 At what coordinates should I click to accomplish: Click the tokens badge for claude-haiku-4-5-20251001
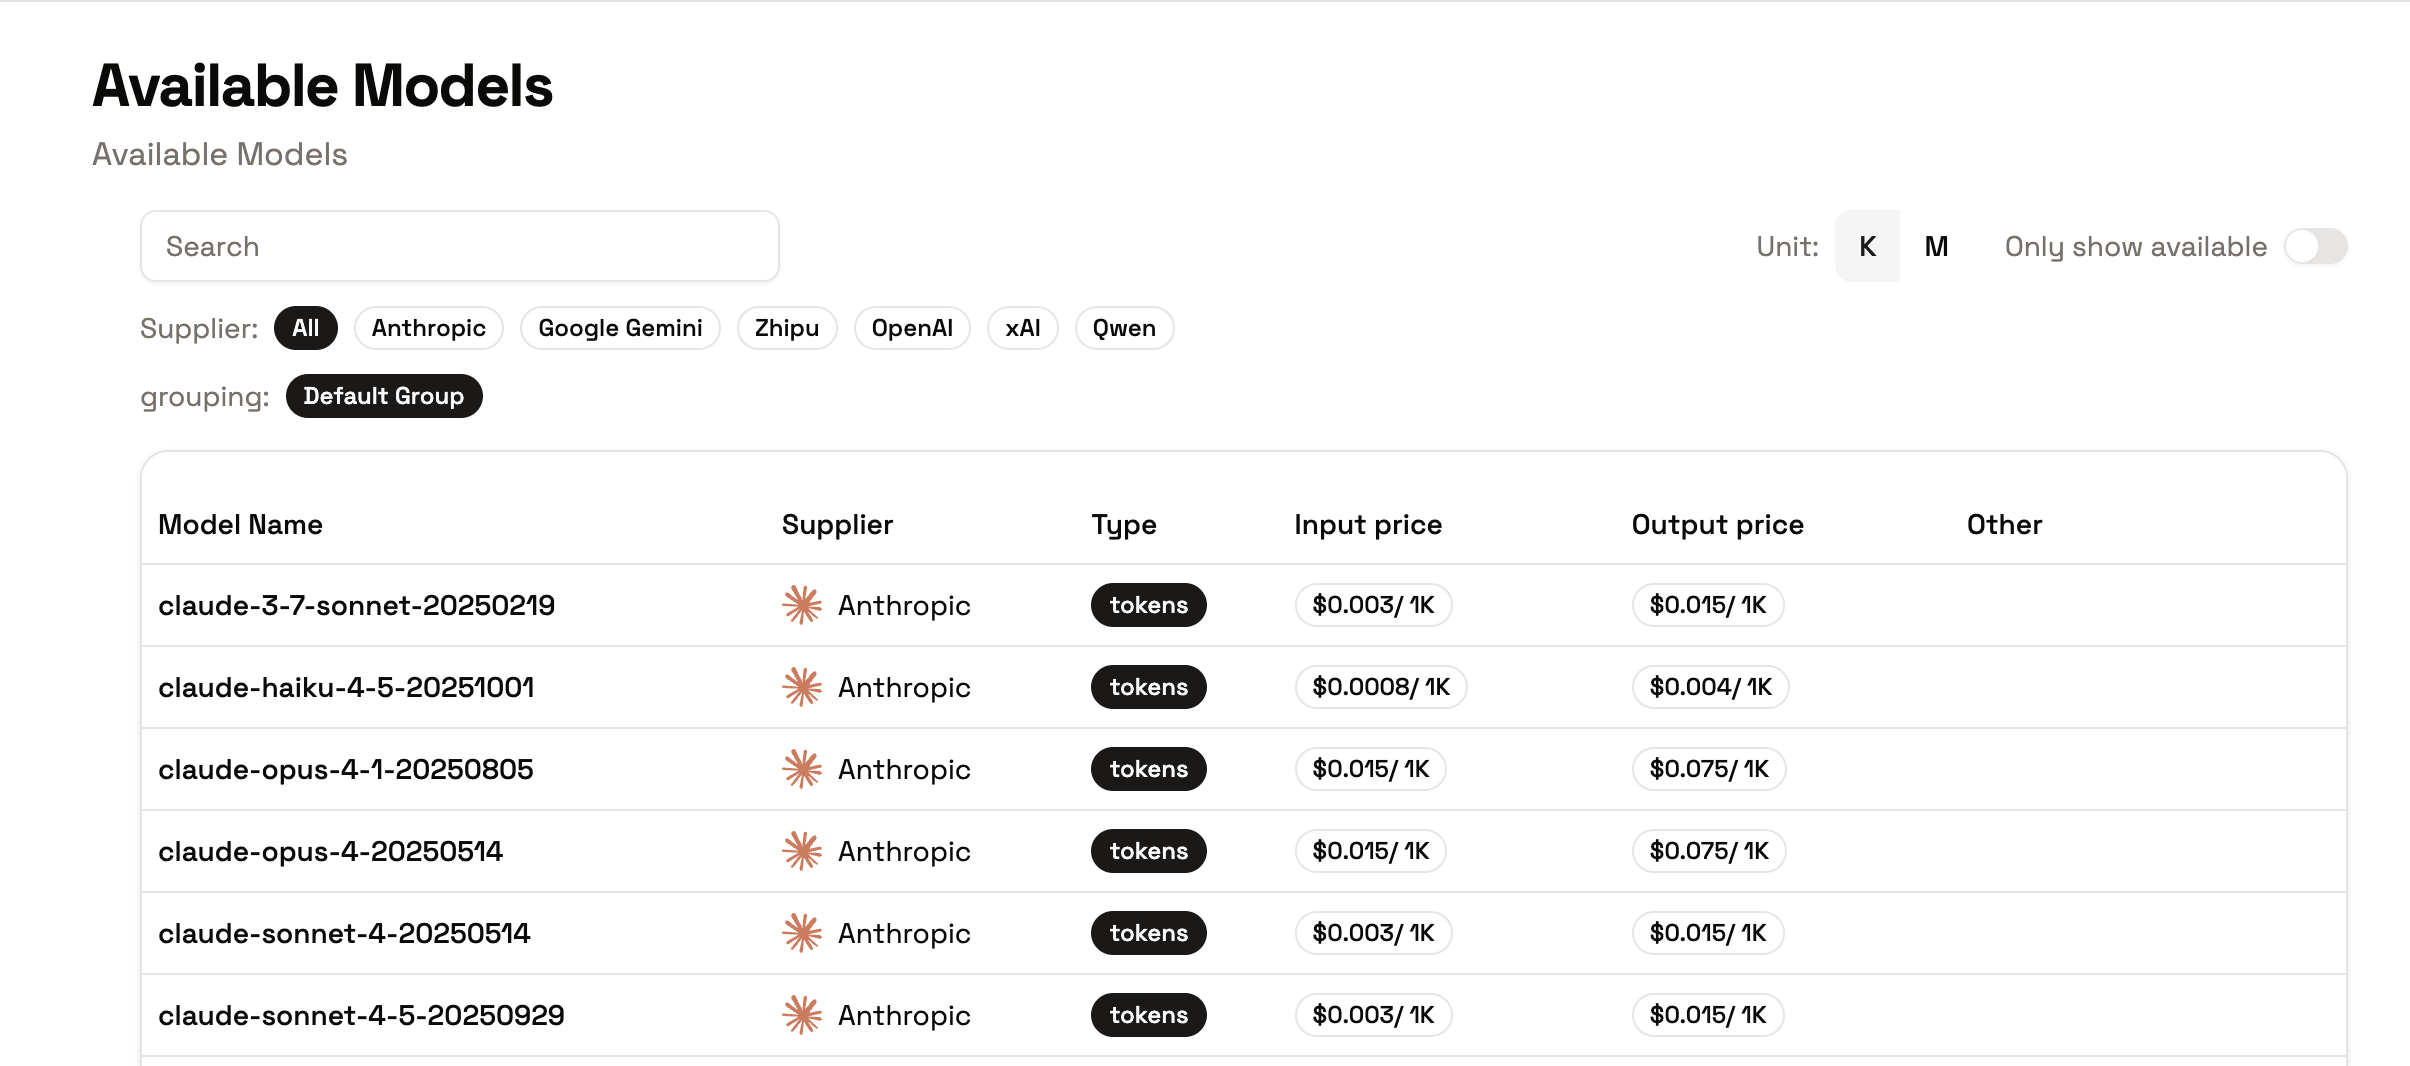pyautogui.click(x=1148, y=687)
